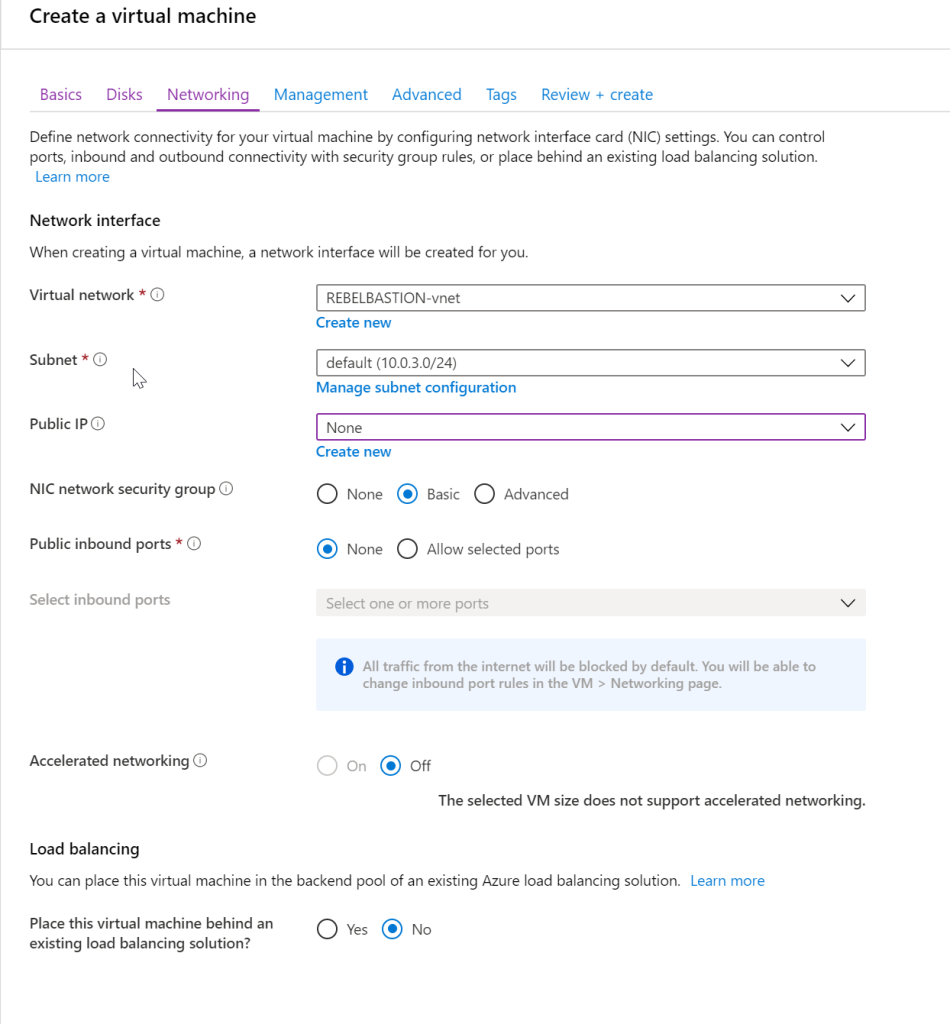Click Create new under Virtual network
950x1024 pixels.
click(353, 322)
